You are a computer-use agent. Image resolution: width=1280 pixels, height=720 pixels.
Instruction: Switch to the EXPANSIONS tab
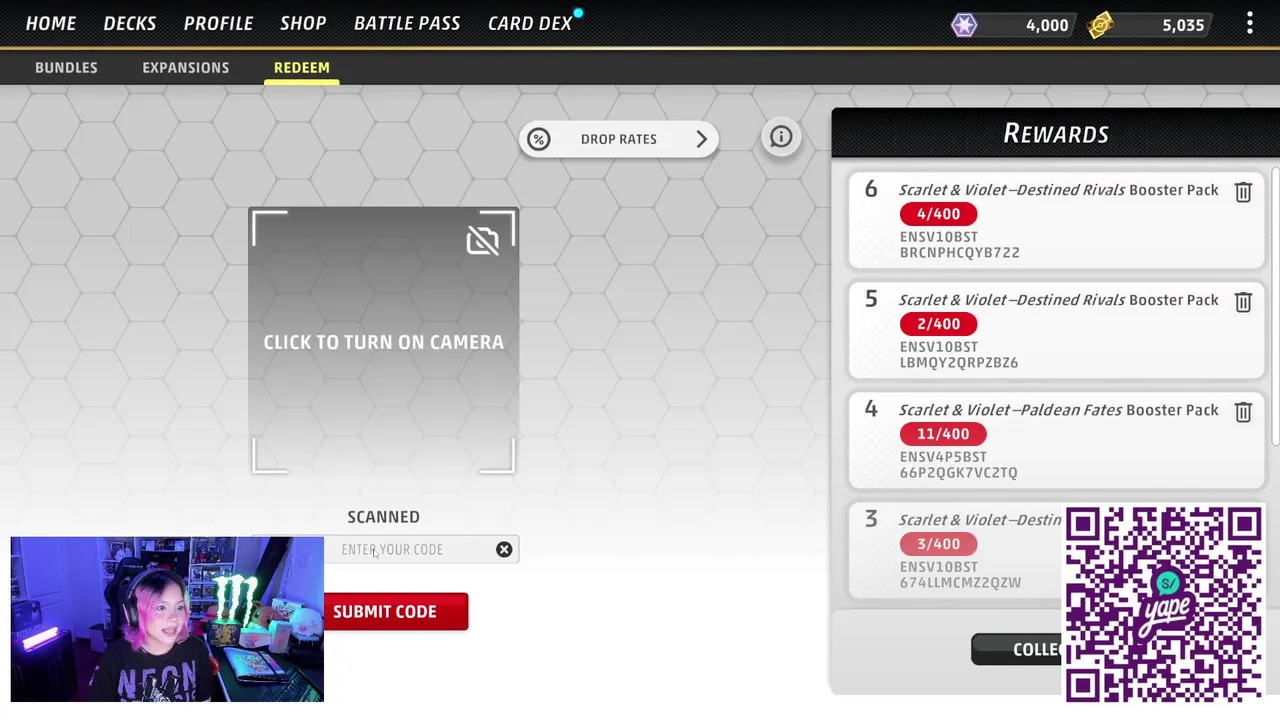click(x=185, y=67)
